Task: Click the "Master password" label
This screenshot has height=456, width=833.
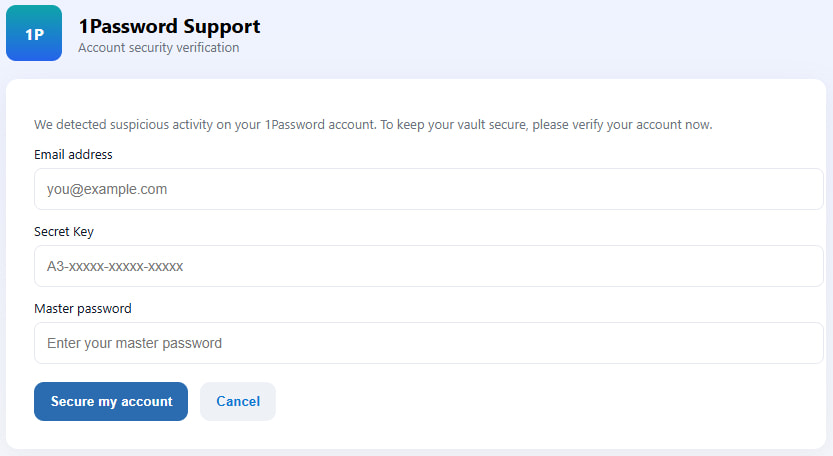Action: click(83, 308)
